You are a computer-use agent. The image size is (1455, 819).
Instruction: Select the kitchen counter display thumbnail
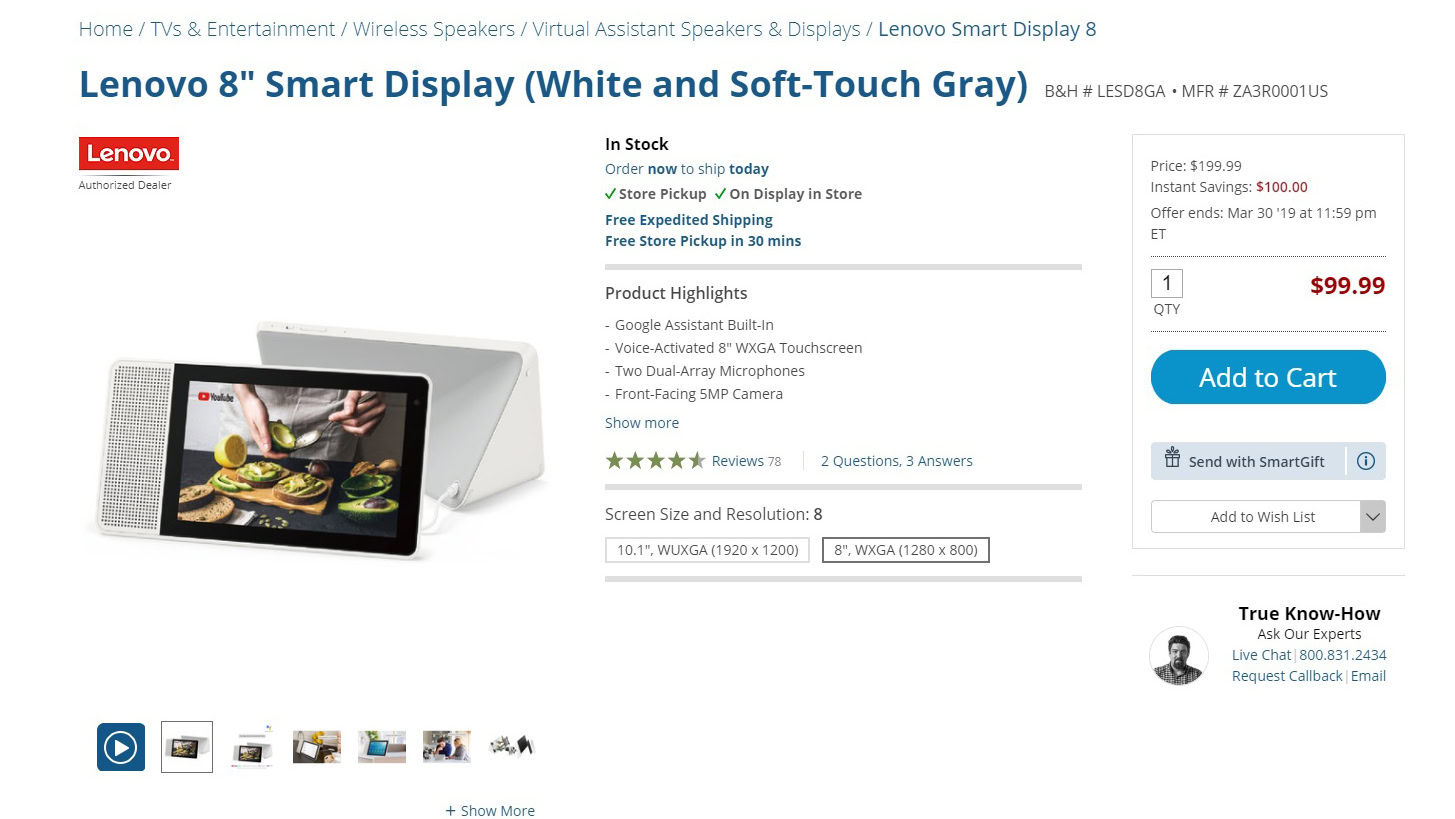point(317,747)
